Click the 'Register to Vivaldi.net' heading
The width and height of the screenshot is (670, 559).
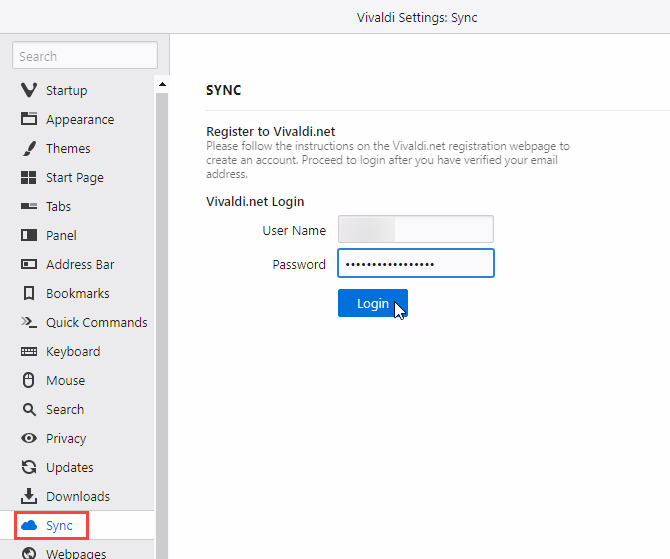pos(270,131)
